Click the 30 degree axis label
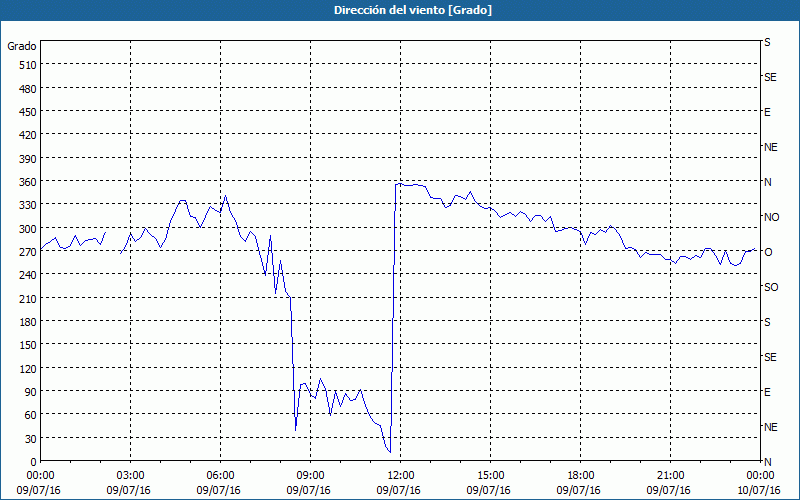 (31, 439)
